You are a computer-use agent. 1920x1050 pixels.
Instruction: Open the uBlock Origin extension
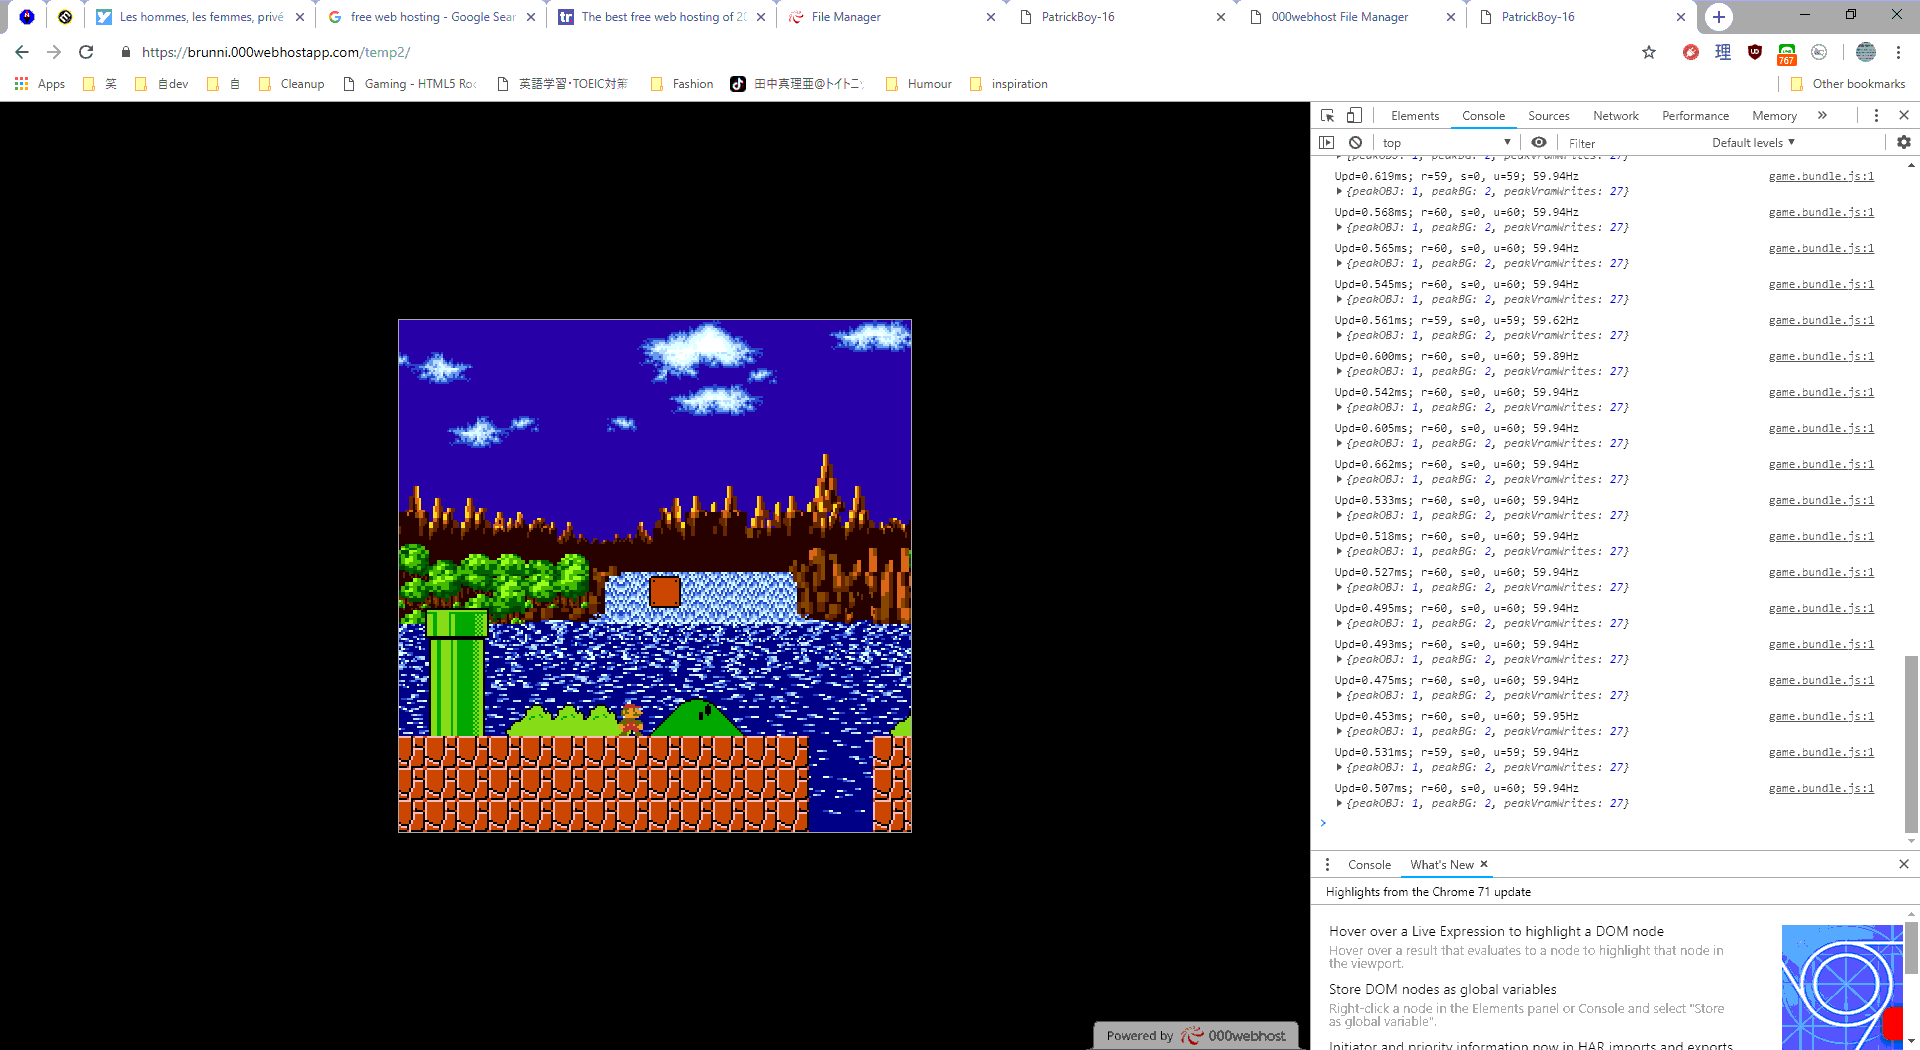[1755, 52]
